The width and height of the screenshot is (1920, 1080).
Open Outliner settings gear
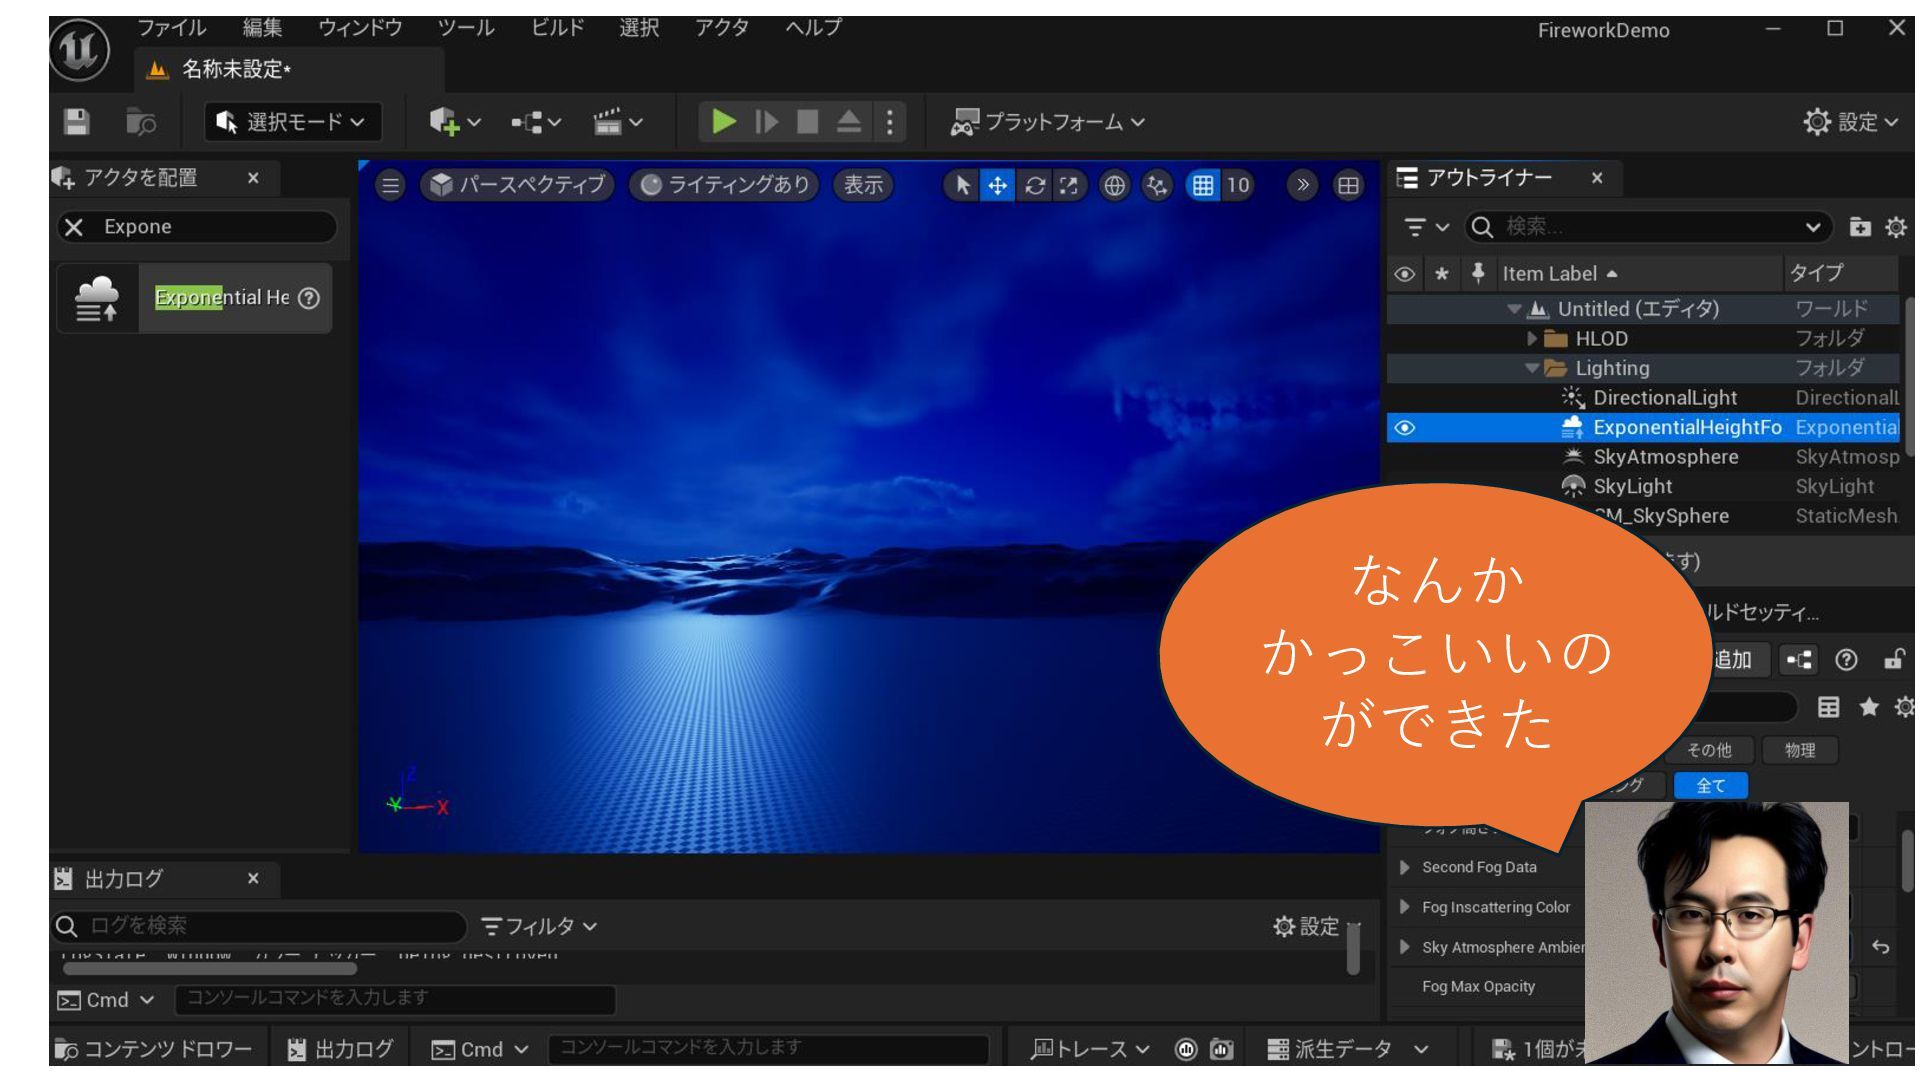(1895, 227)
